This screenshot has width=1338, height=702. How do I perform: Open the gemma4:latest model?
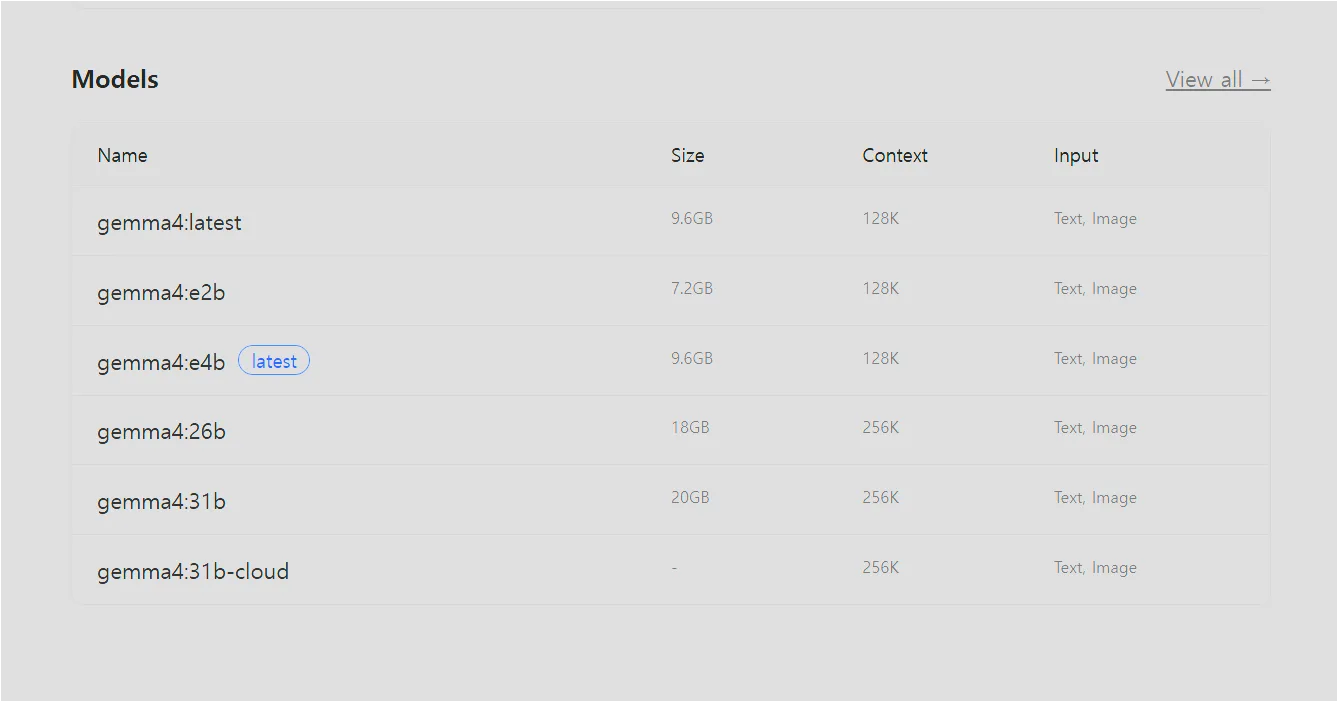tap(169, 223)
